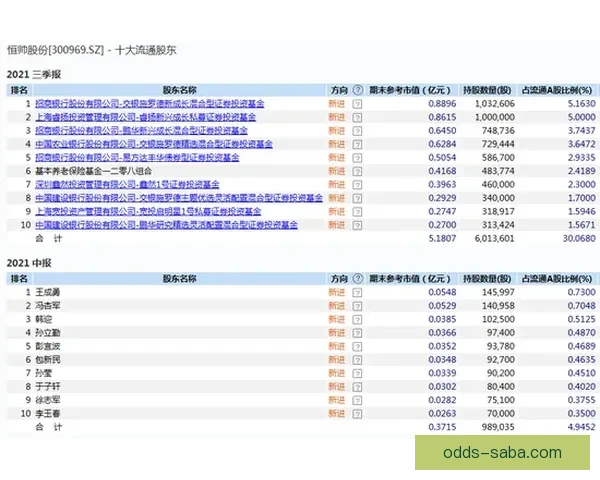
Task: Open the 中国建设银行-交银施罗德主题优选 fund link
Action: [179, 198]
